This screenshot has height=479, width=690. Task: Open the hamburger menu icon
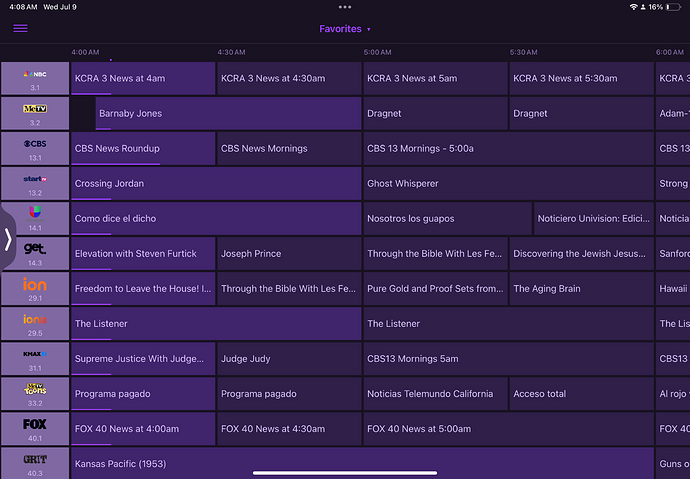[x=20, y=28]
